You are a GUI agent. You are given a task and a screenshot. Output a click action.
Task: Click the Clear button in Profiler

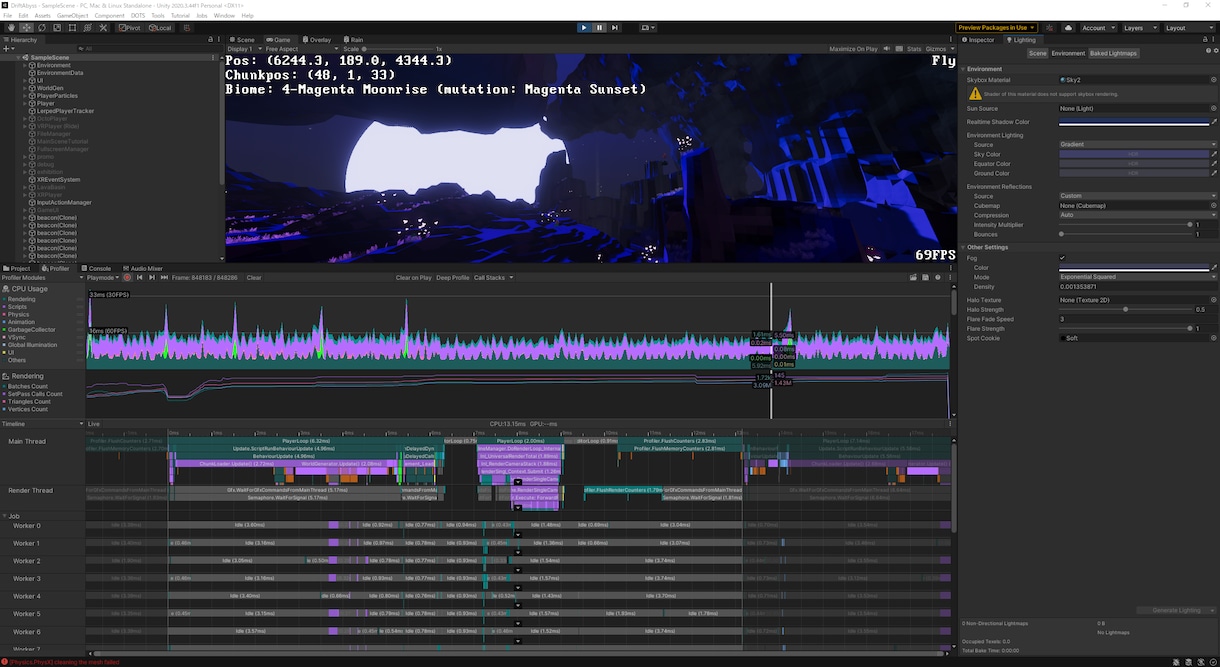pos(254,278)
